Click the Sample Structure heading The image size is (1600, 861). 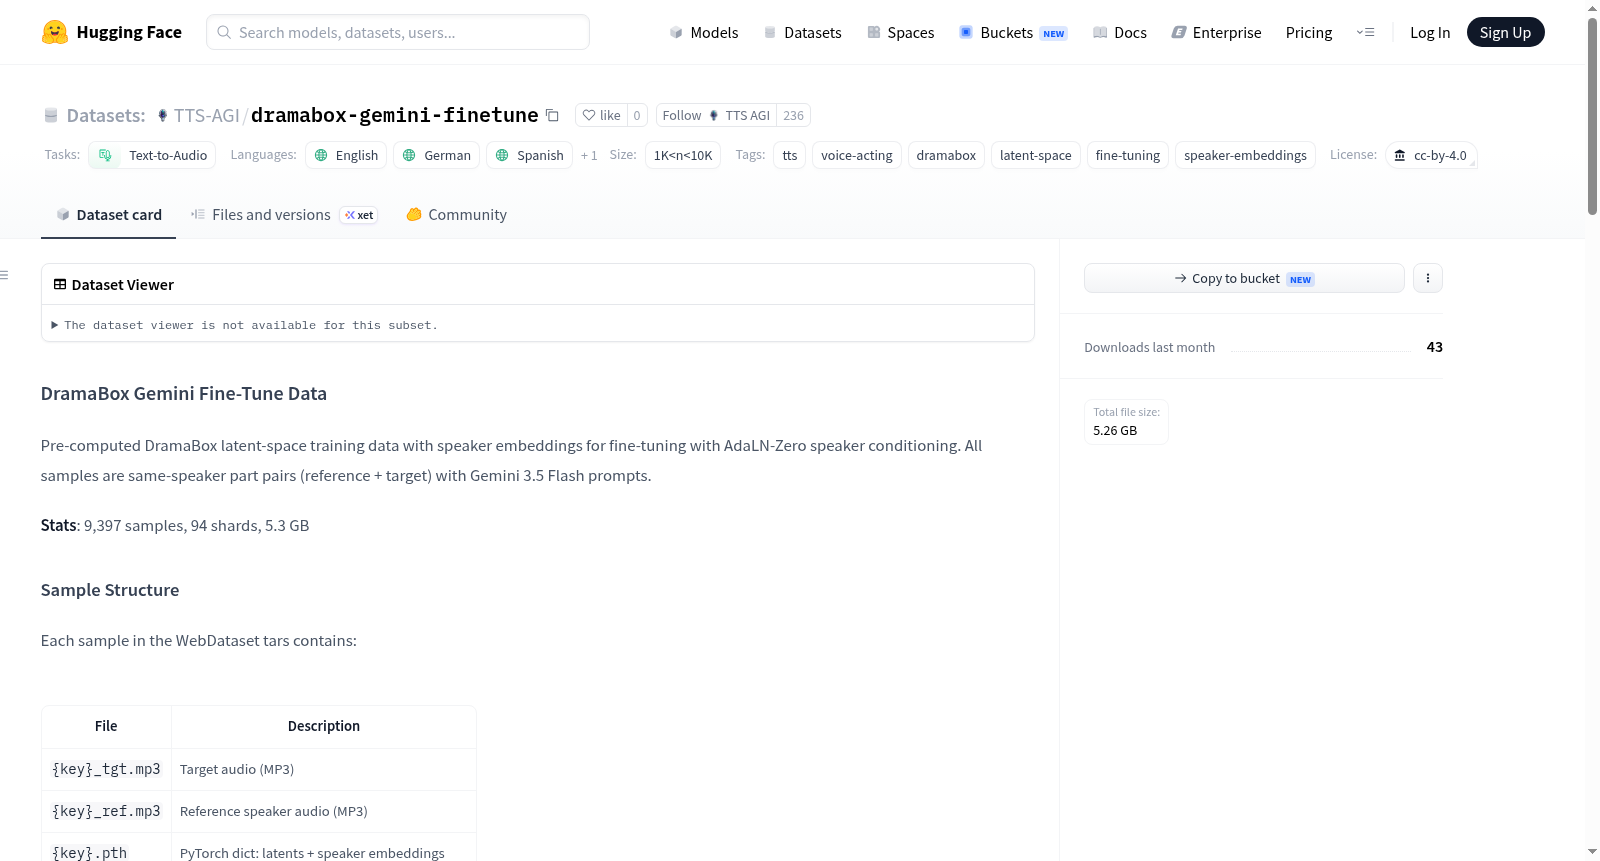tap(110, 590)
